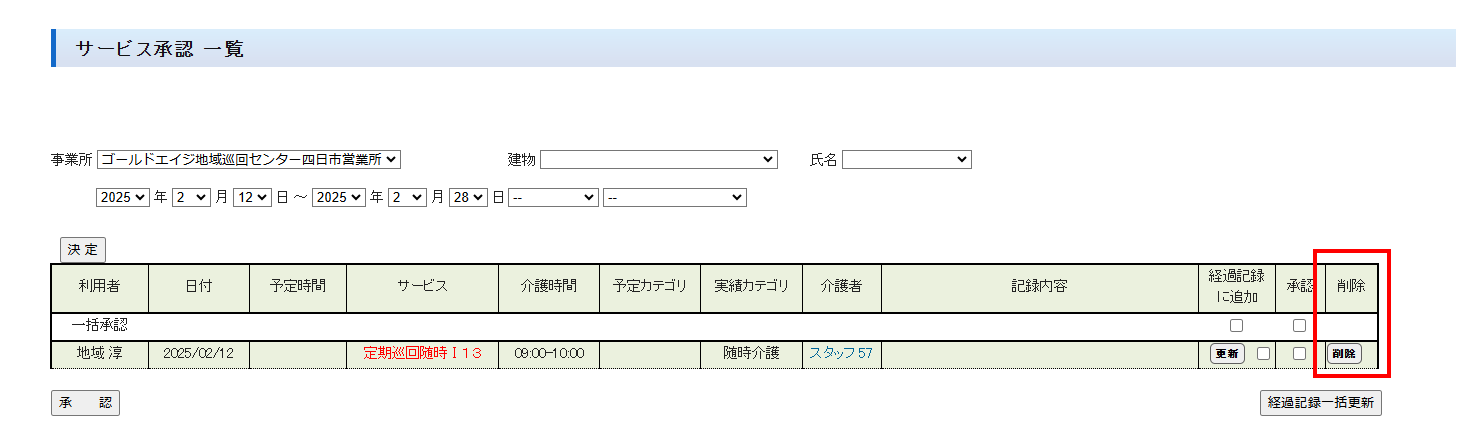Screen dimensions: 1471x435
Task: Click the 承認 button below the table
Action: [x=85, y=403]
